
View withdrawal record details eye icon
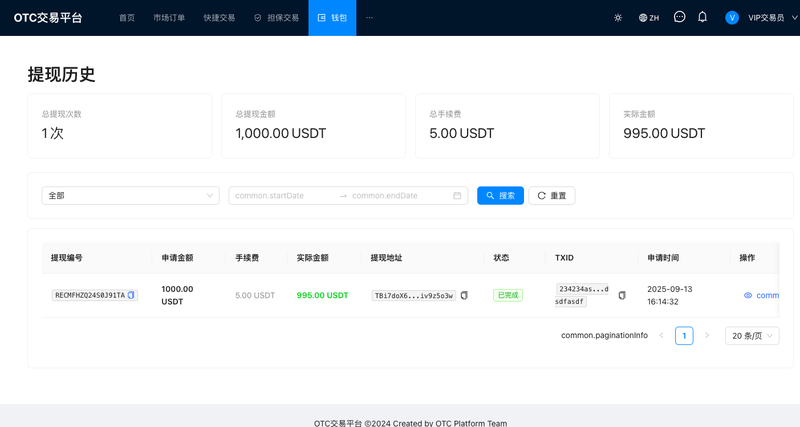click(x=748, y=296)
